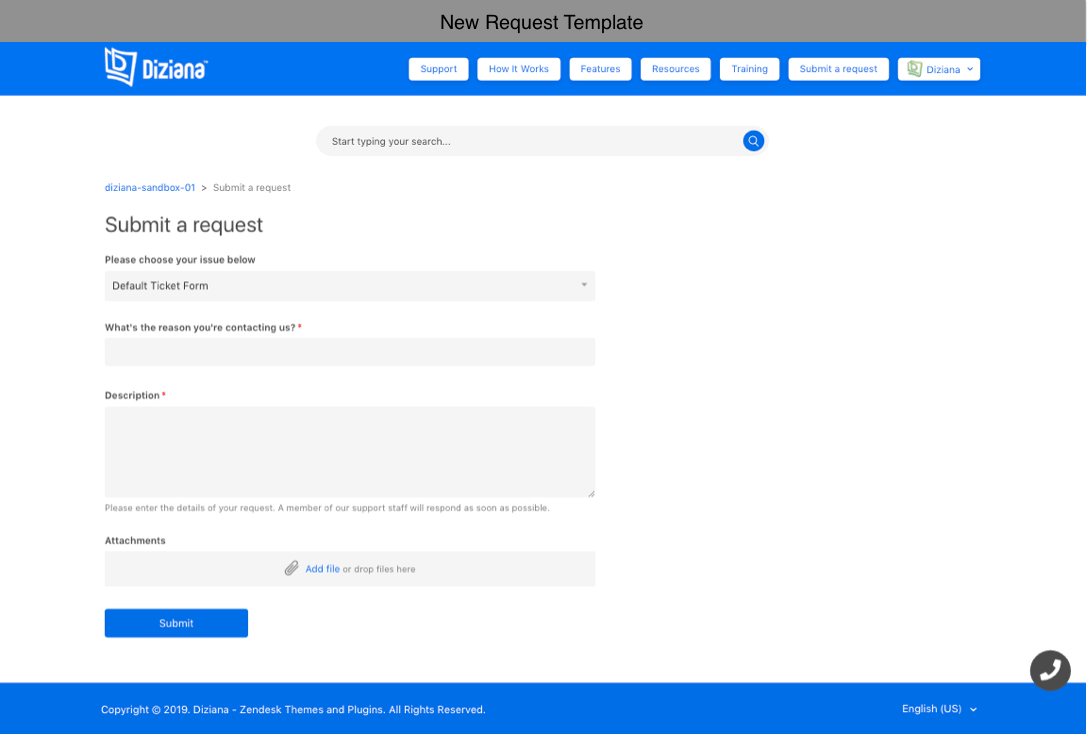This screenshot has width=1087, height=734.
Task: Click the paperclip attachment icon
Action: (x=291, y=568)
